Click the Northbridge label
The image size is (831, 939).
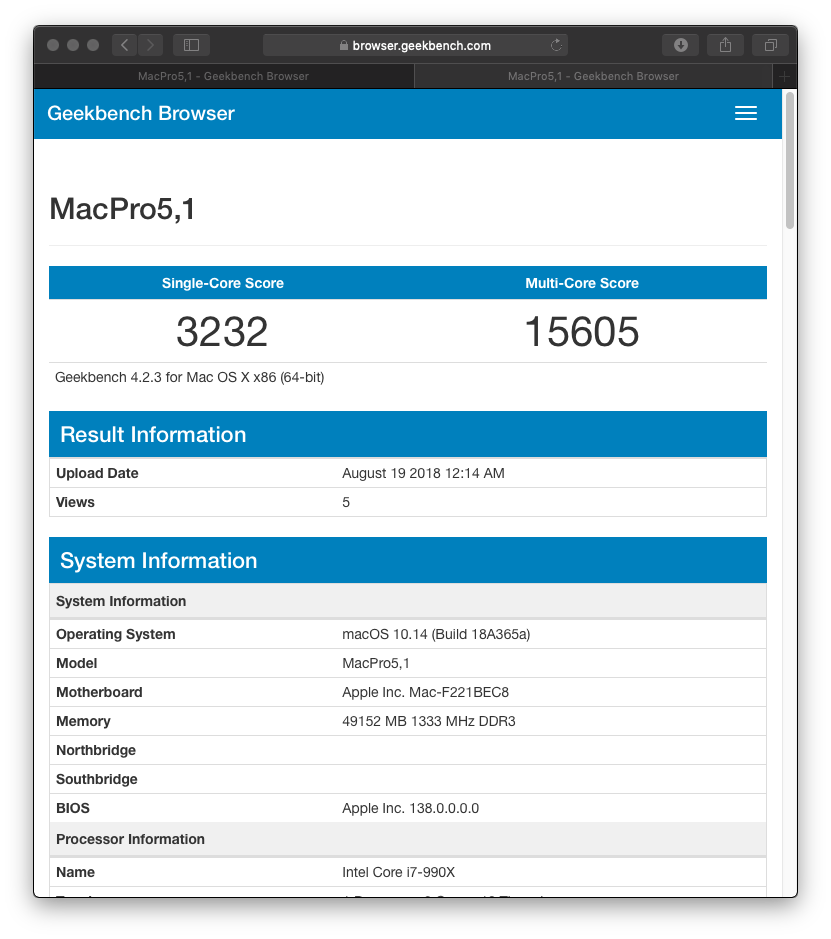(x=96, y=750)
